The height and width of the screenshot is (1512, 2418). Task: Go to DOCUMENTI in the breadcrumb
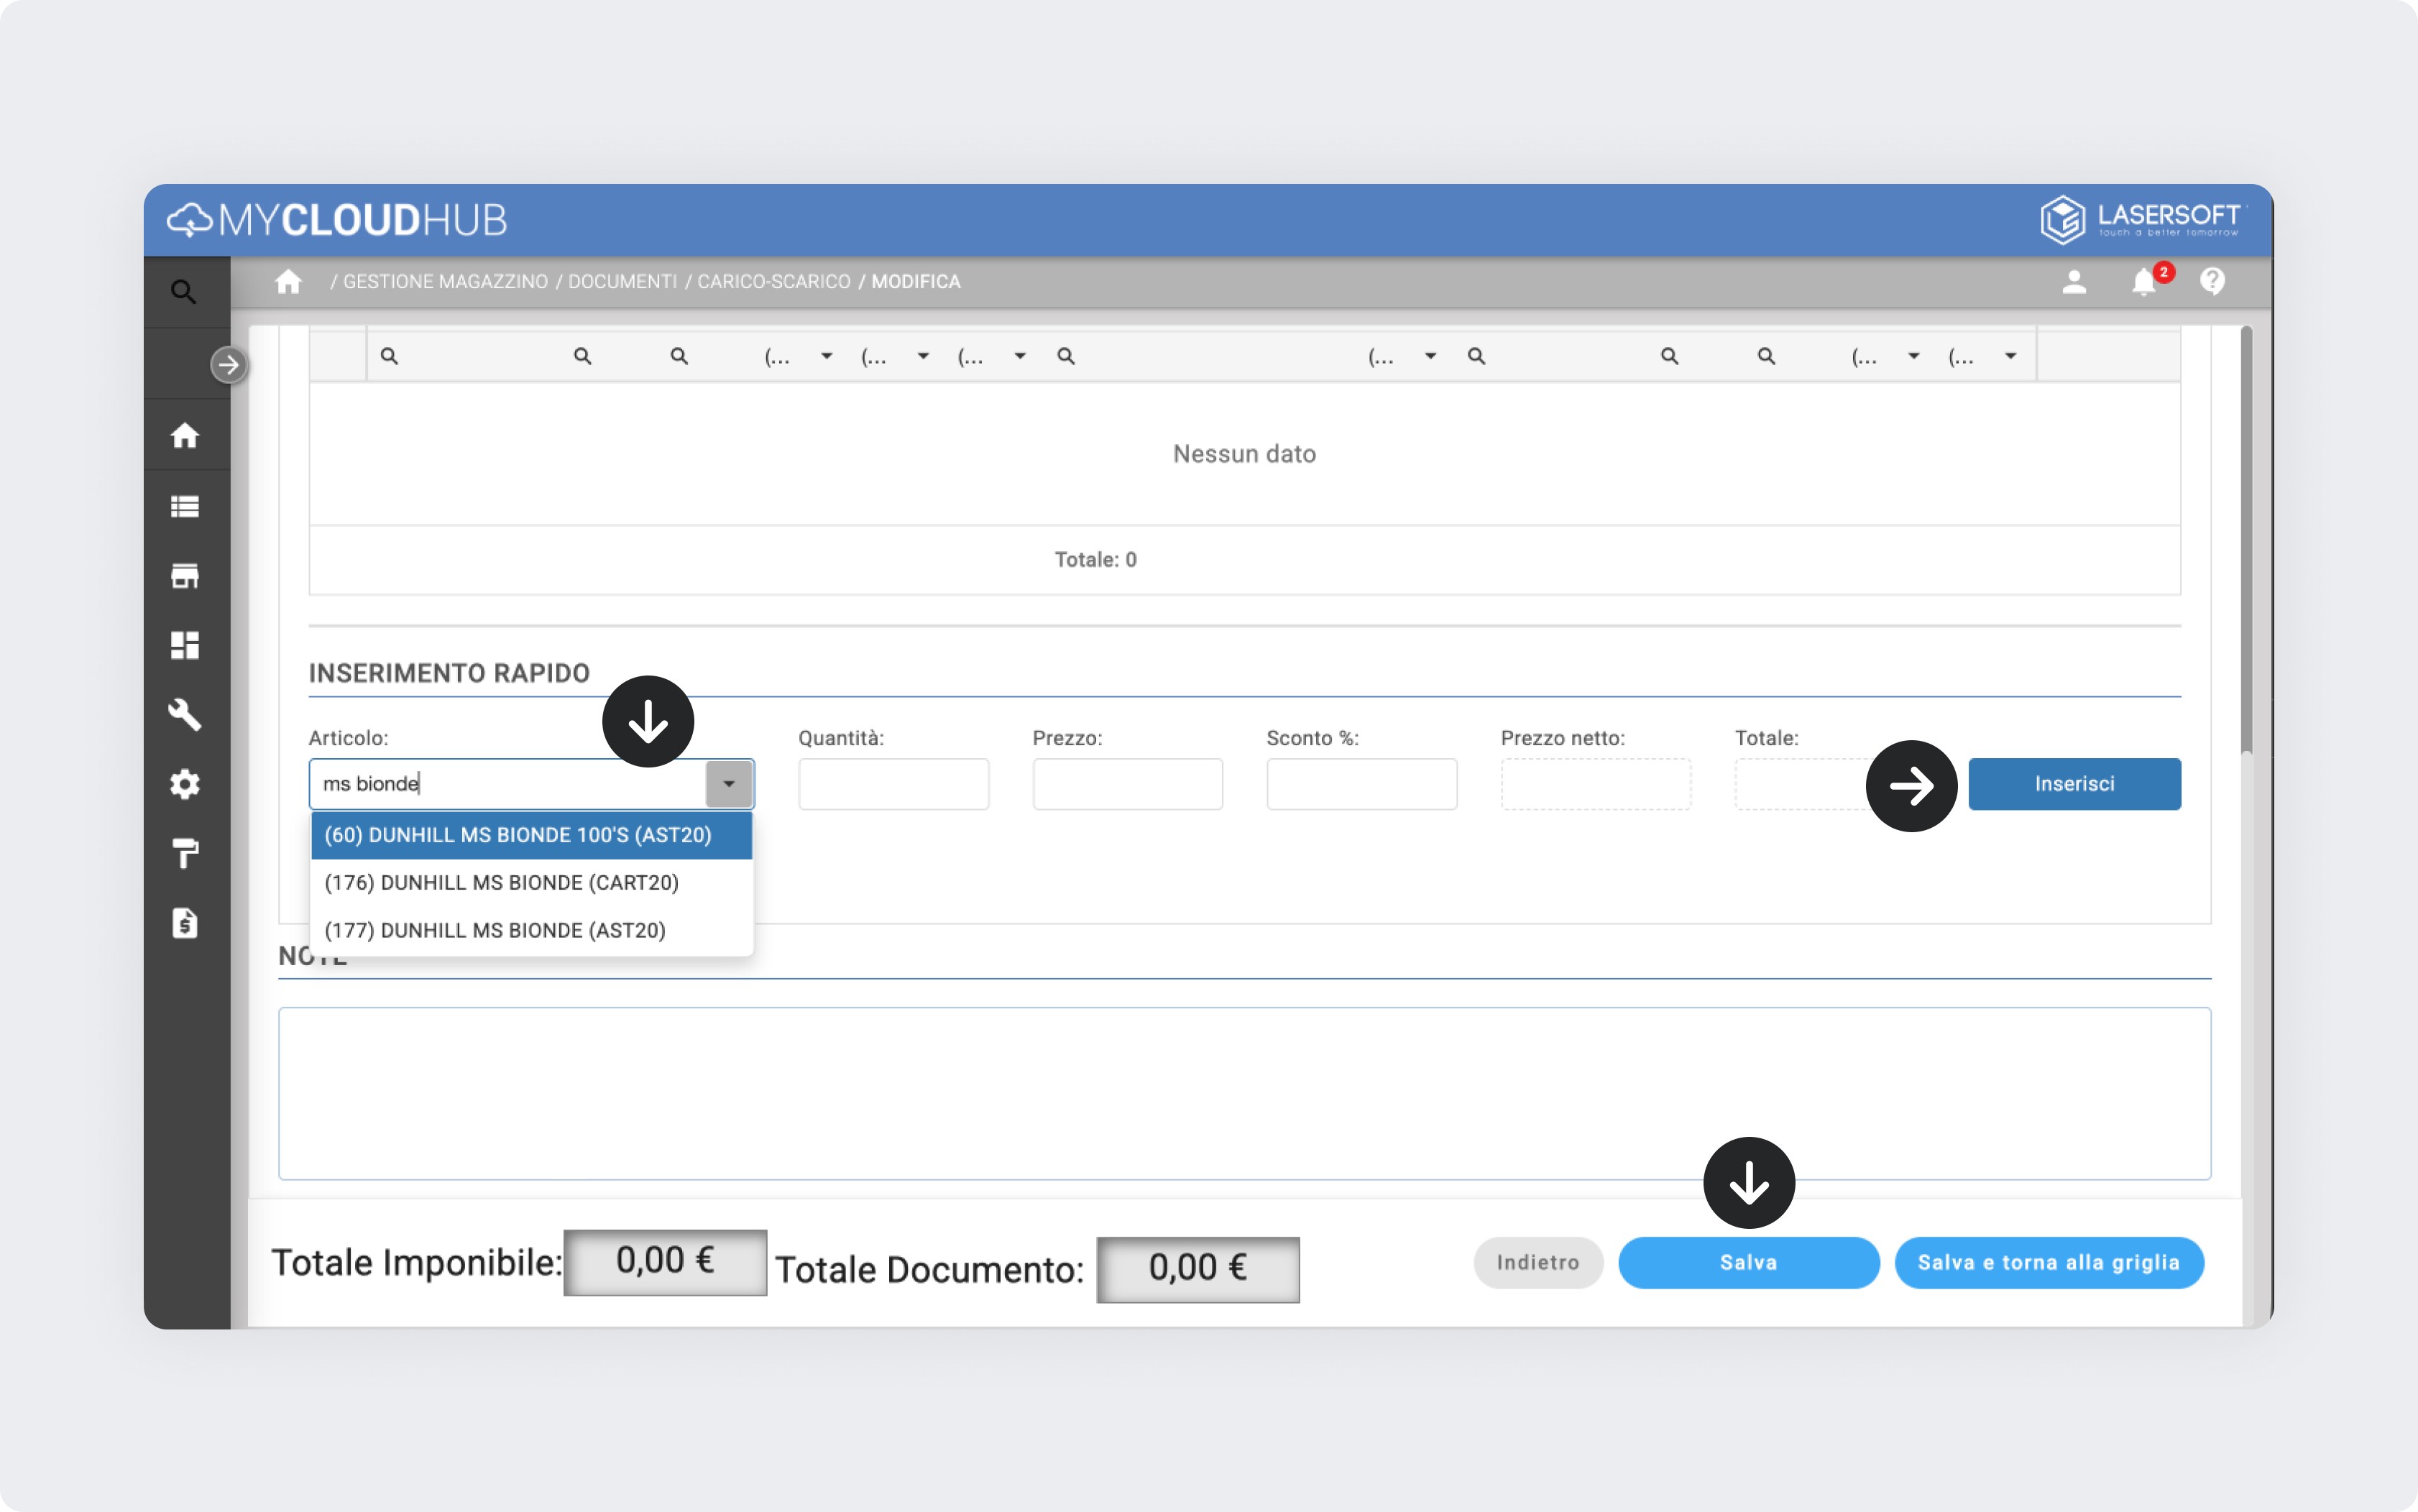click(x=622, y=282)
